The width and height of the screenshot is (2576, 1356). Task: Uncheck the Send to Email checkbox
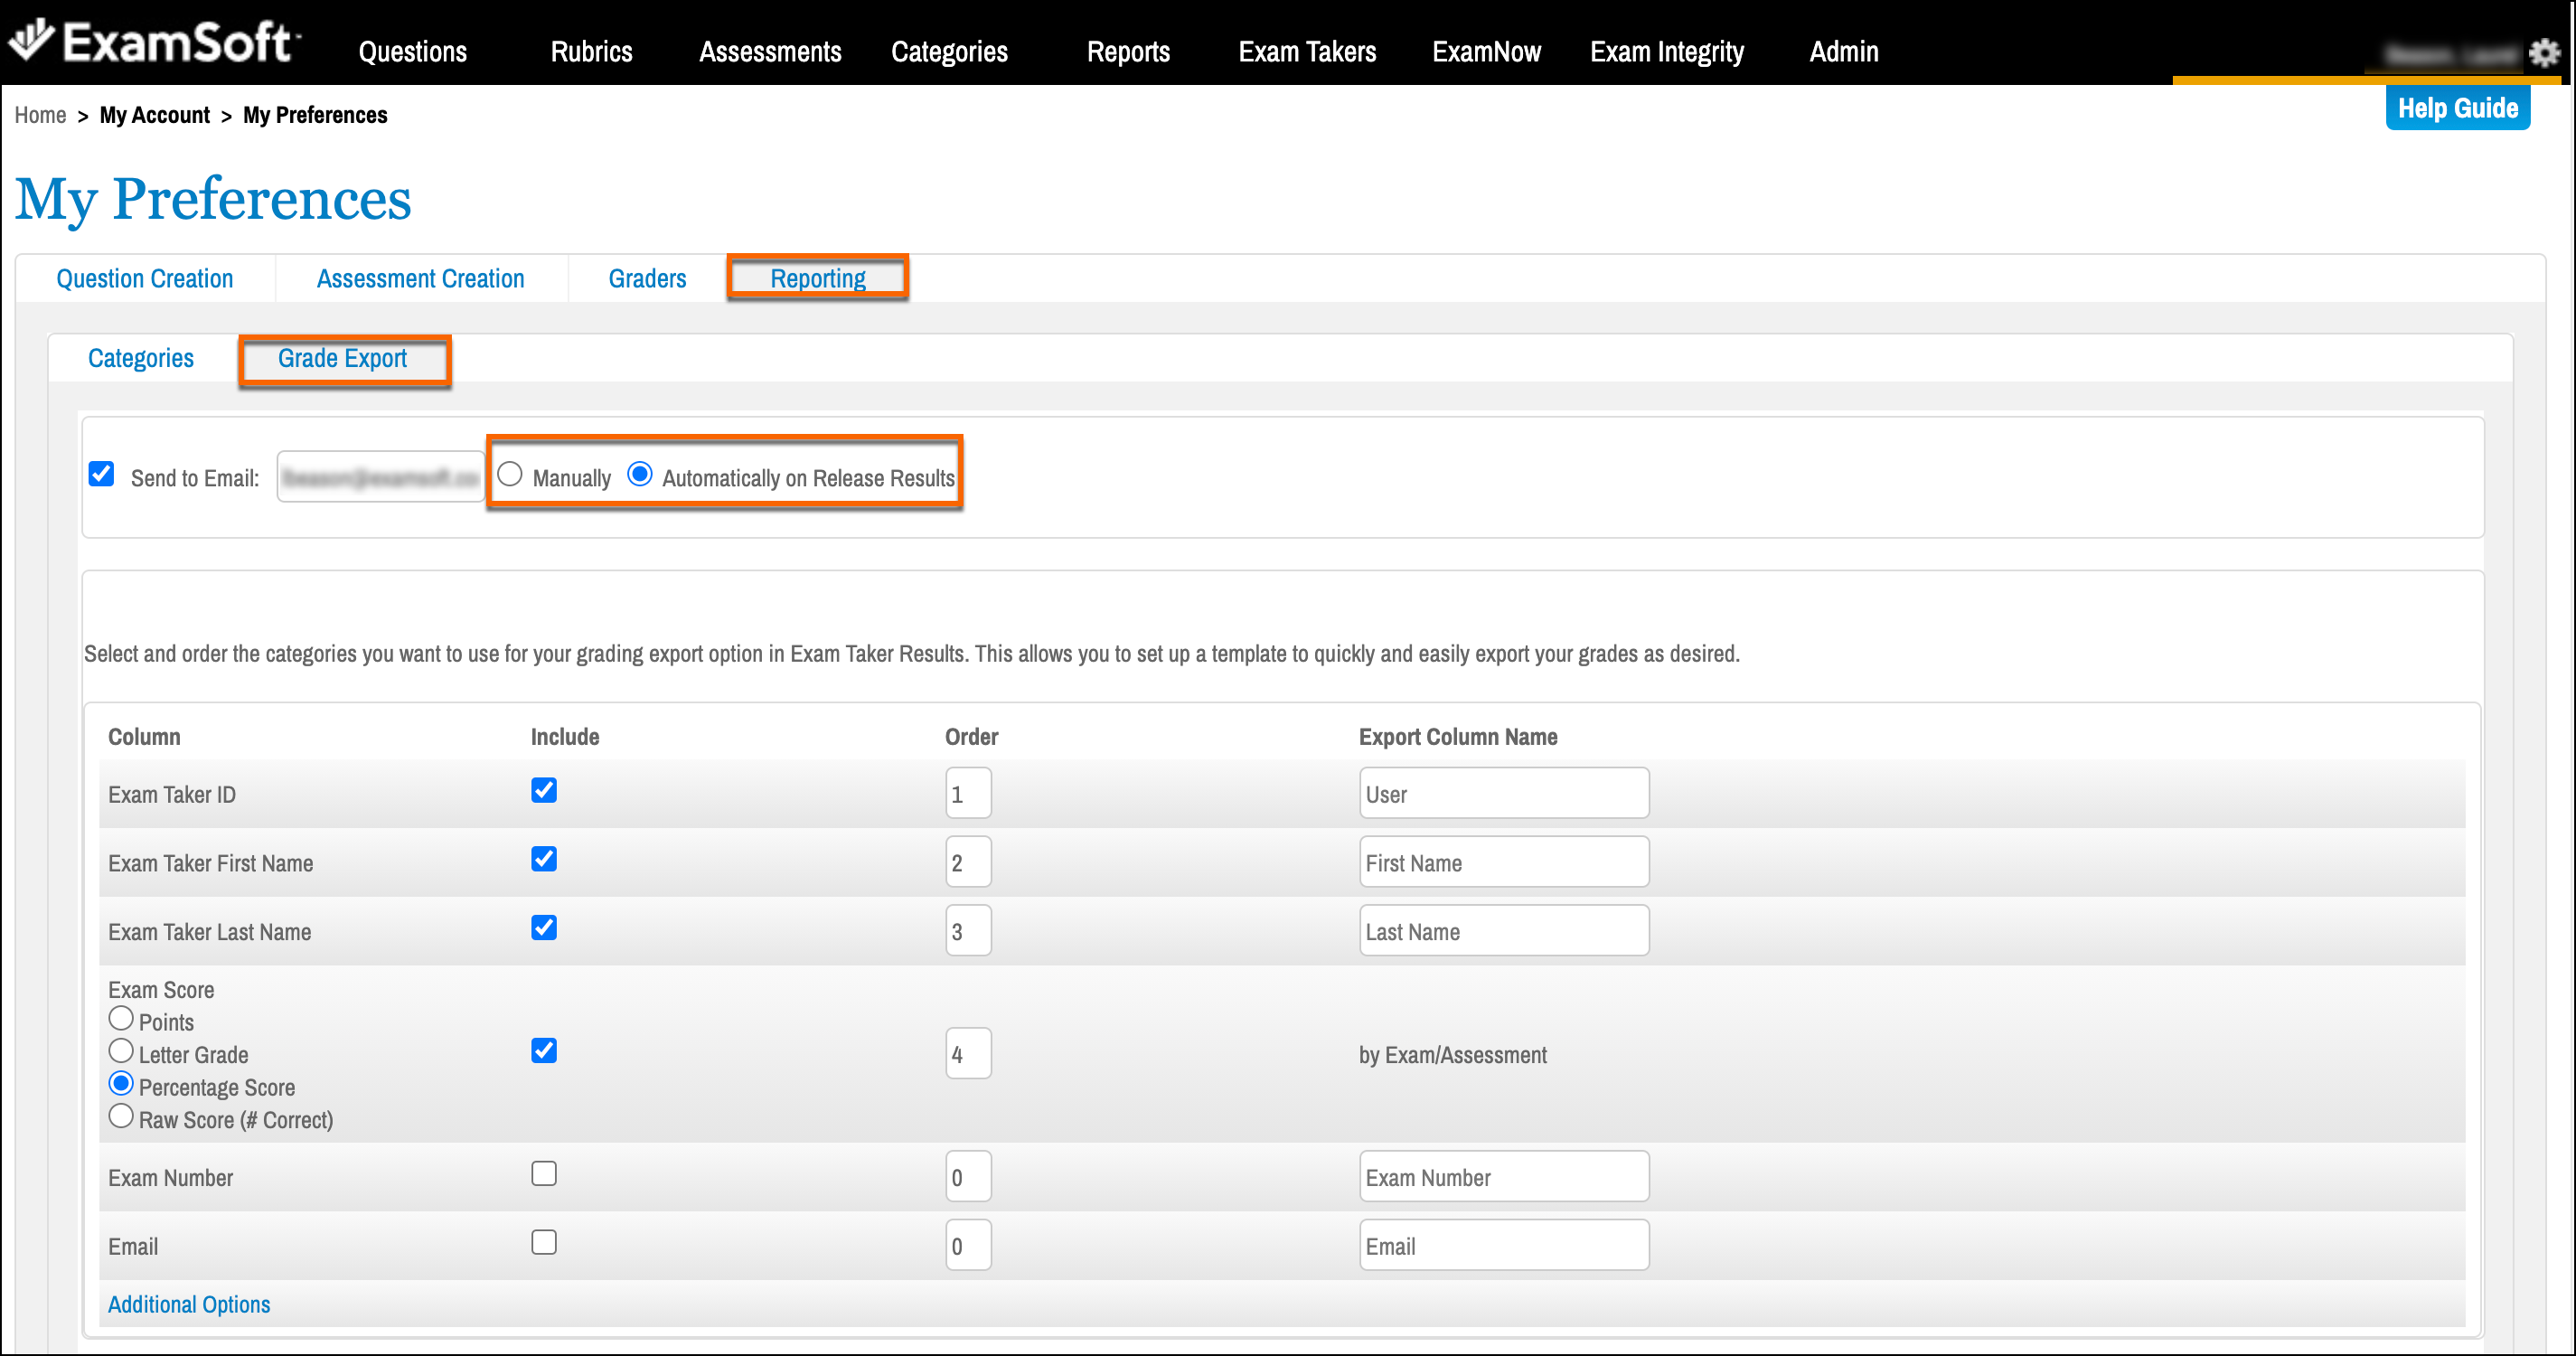click(x=102, y=474)
